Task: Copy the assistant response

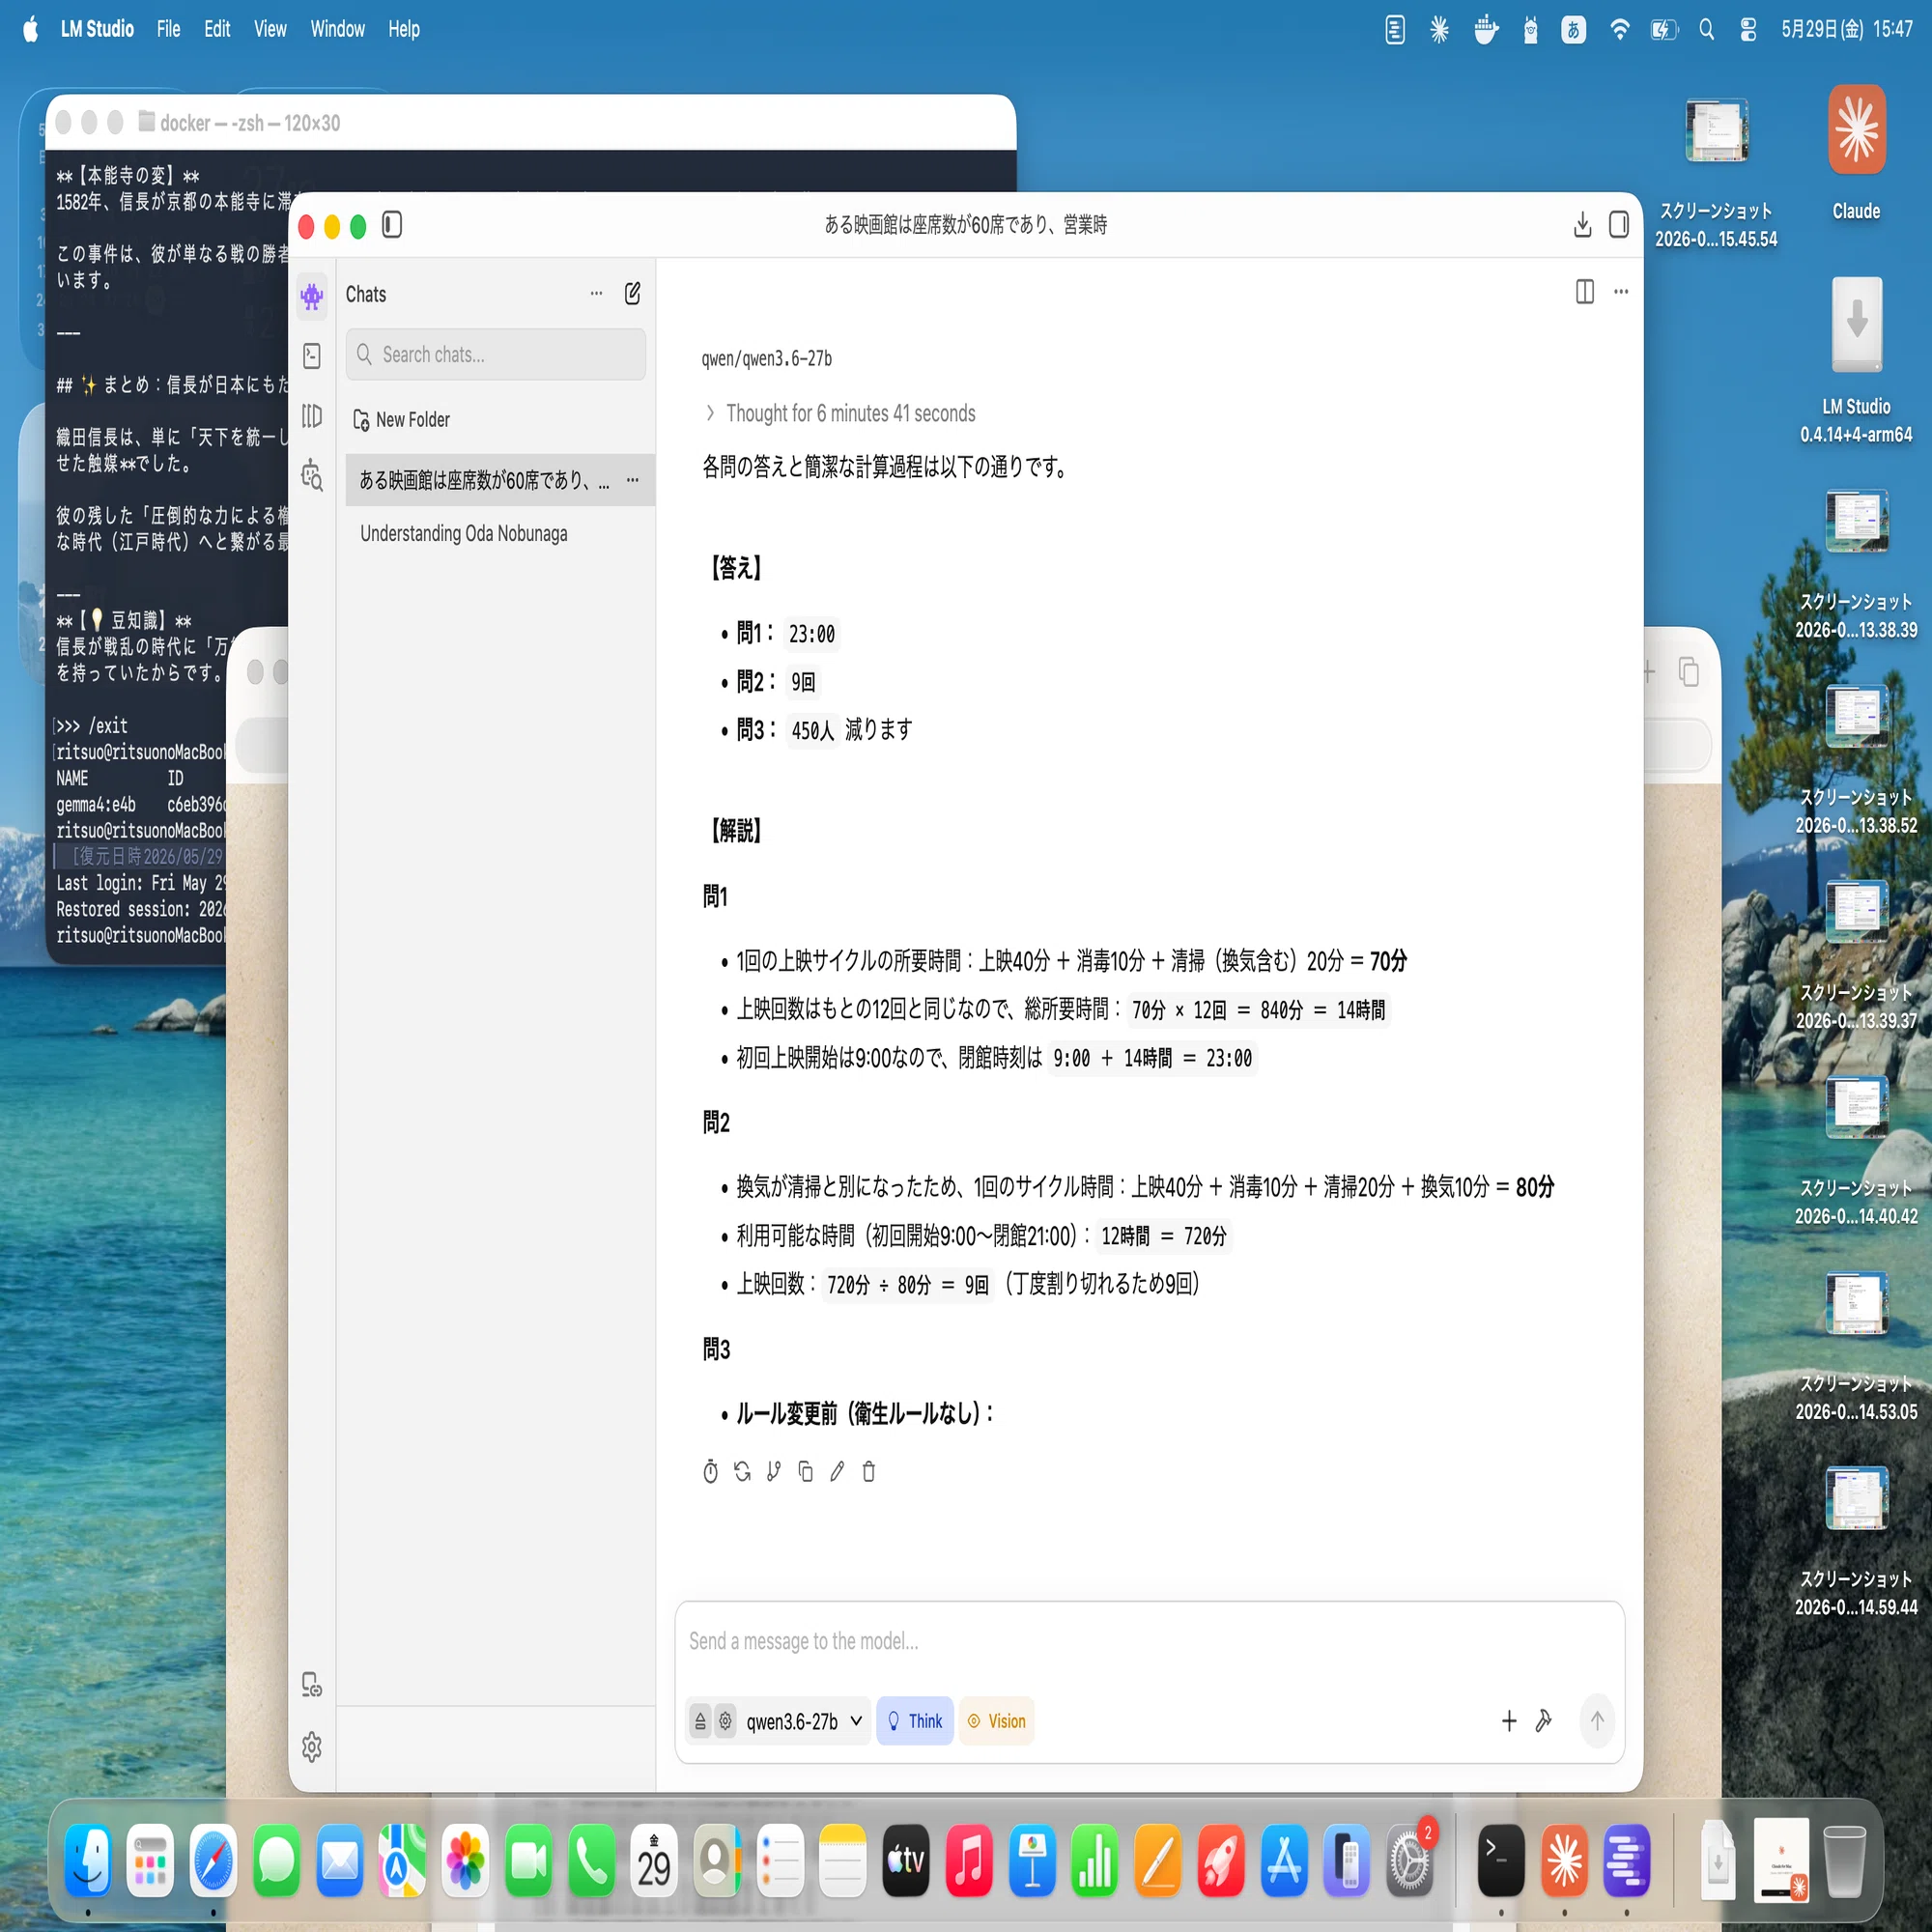Action: [x=806, y=1471]
